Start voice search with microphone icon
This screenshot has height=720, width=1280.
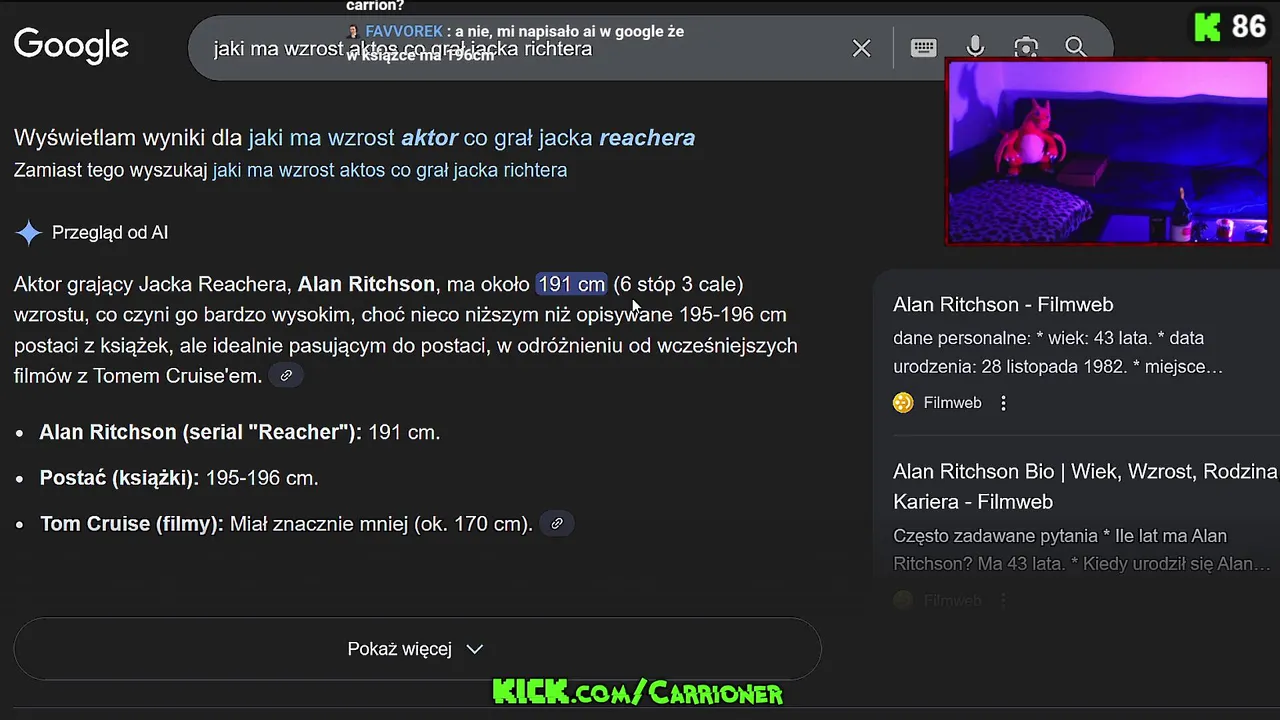pos(975,47)
